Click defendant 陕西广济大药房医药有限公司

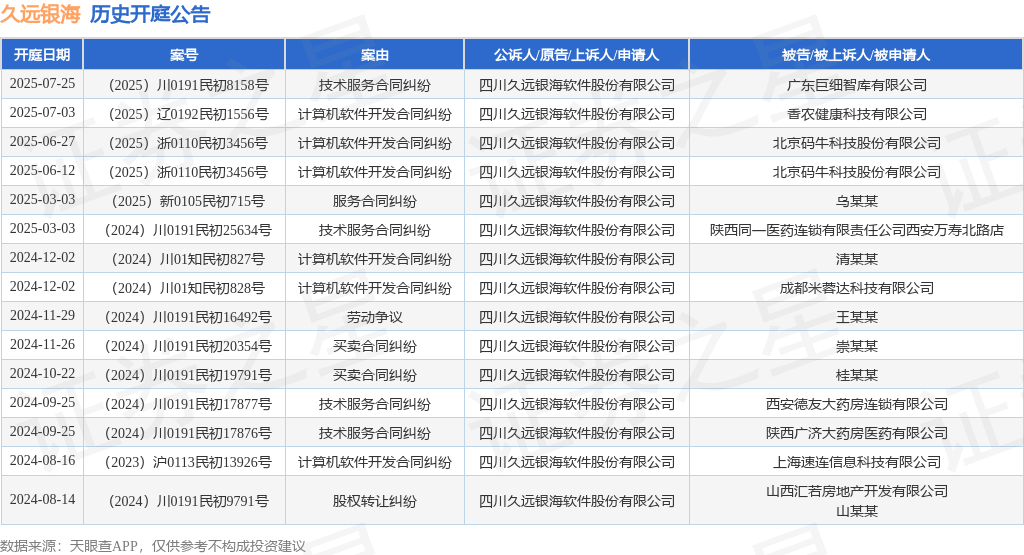pyautogui.click(x=856, y=433)
